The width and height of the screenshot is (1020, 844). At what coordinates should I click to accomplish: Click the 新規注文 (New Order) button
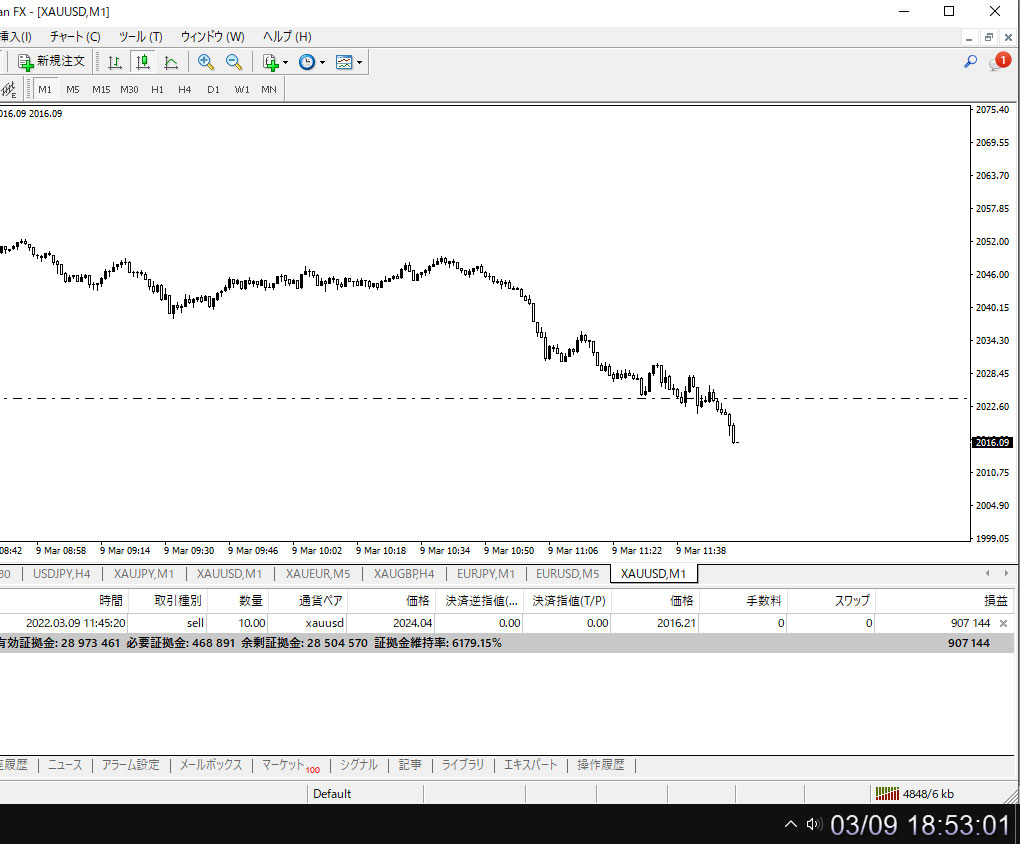pos(52,62)
